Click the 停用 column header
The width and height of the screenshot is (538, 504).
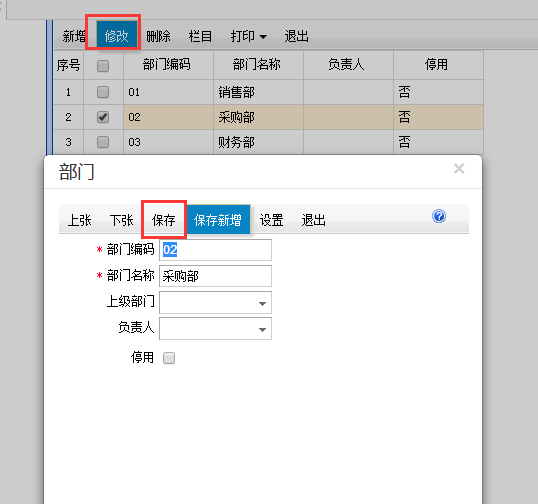438,65
